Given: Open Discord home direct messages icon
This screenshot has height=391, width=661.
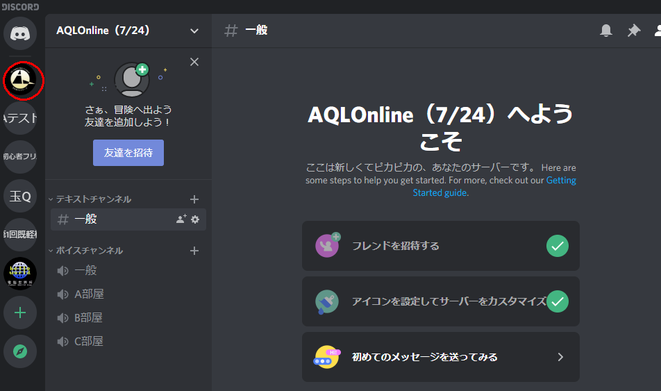Looking at the screenshot, I should 20,33.
